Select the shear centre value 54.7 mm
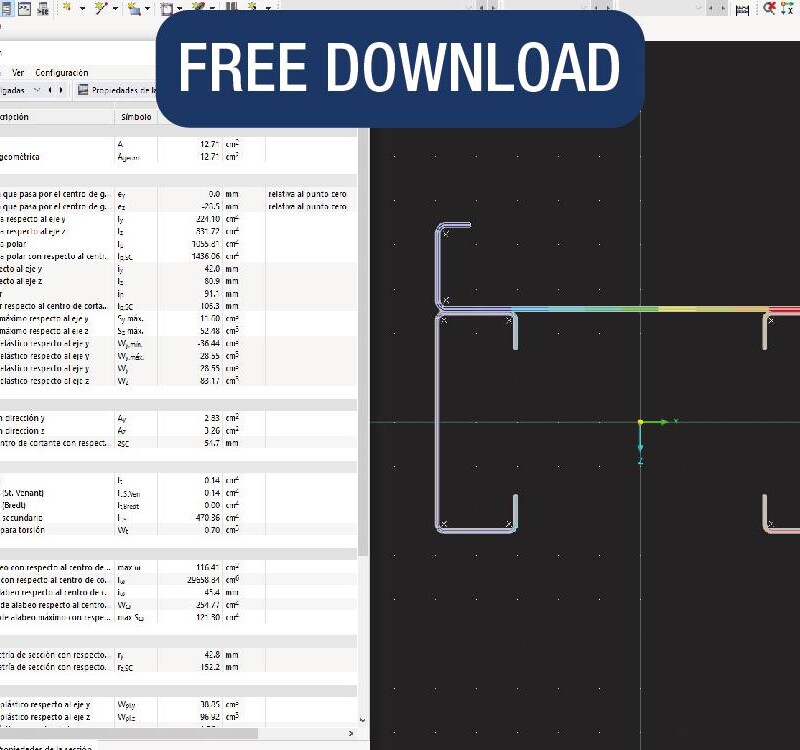The height and width of the screenshot is (750, 800). click(212, 443)
